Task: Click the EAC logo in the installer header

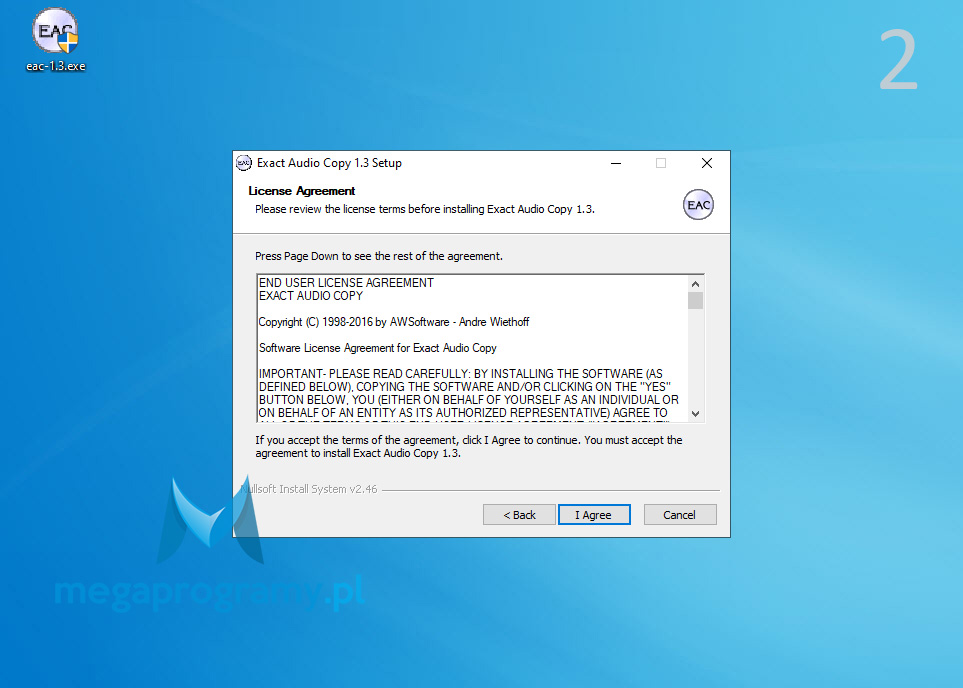Action: pos(698,205)
